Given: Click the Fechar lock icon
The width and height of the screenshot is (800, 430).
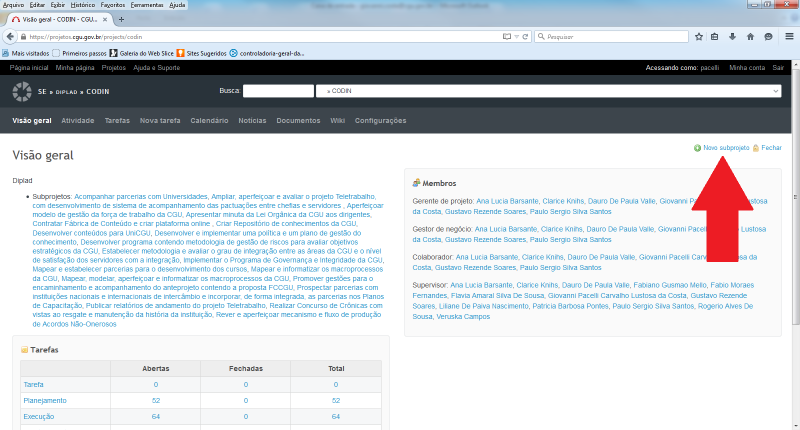Looking at the screenshot, I should pos(756,147).
